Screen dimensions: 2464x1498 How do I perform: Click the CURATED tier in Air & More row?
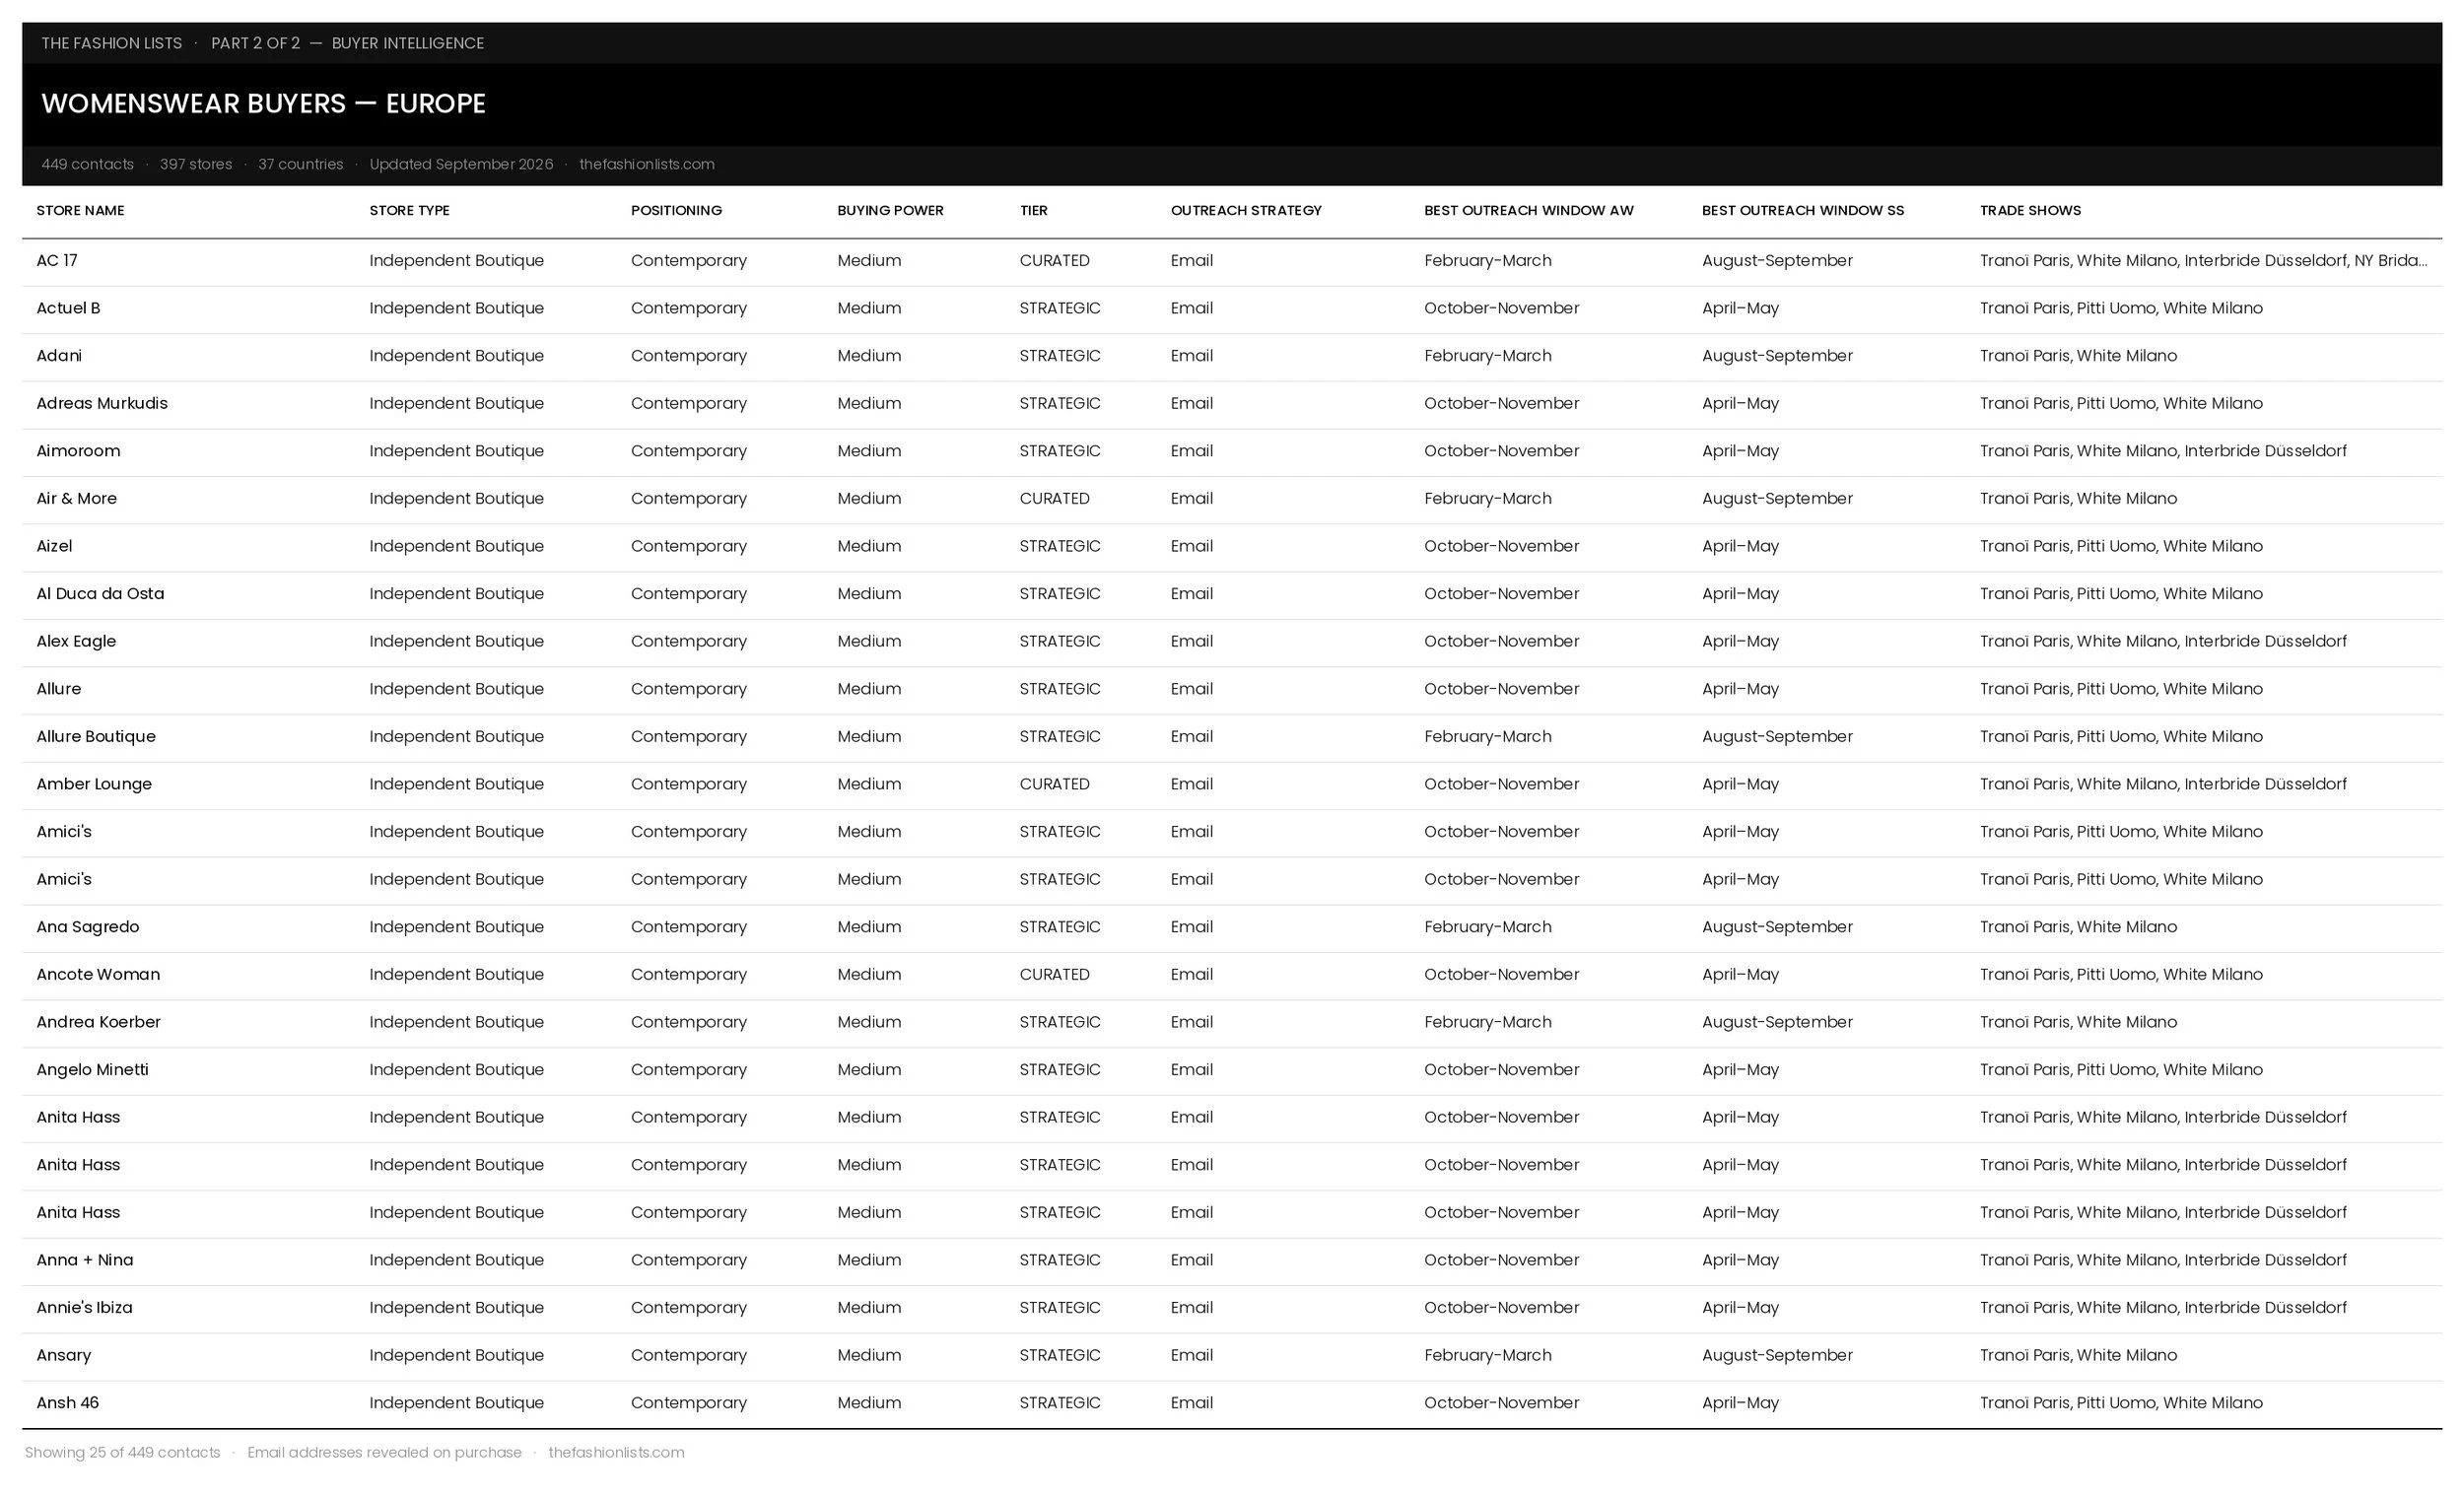[1054, 498]
